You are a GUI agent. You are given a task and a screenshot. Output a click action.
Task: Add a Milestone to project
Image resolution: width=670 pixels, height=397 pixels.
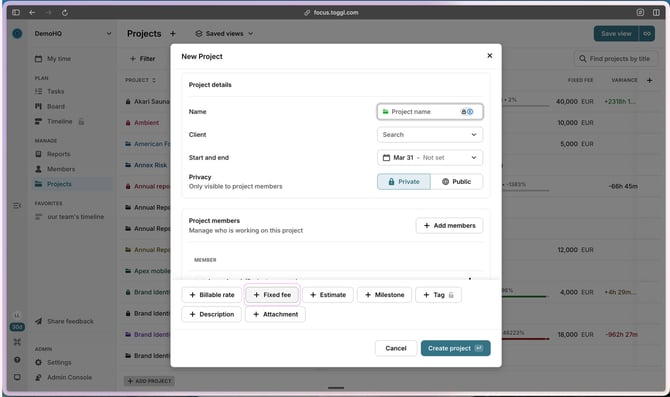(x=384, y=295)
